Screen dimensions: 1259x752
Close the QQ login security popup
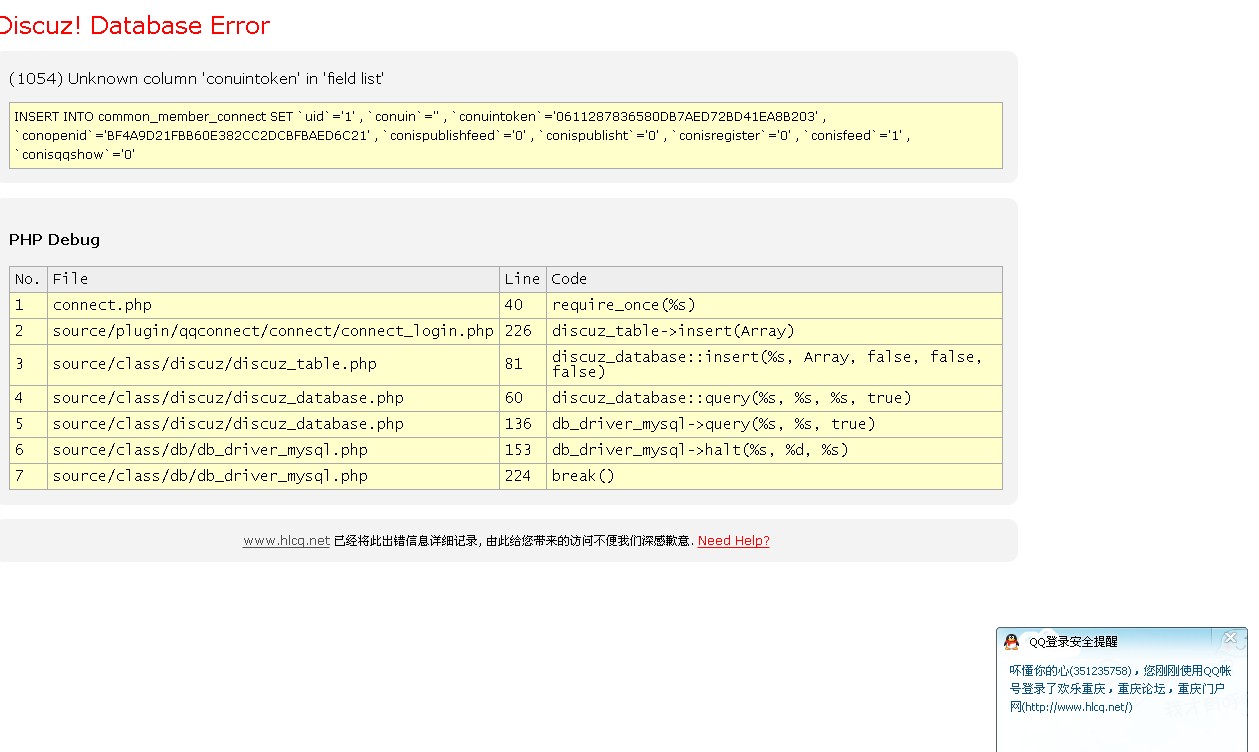click(1230, 638)
